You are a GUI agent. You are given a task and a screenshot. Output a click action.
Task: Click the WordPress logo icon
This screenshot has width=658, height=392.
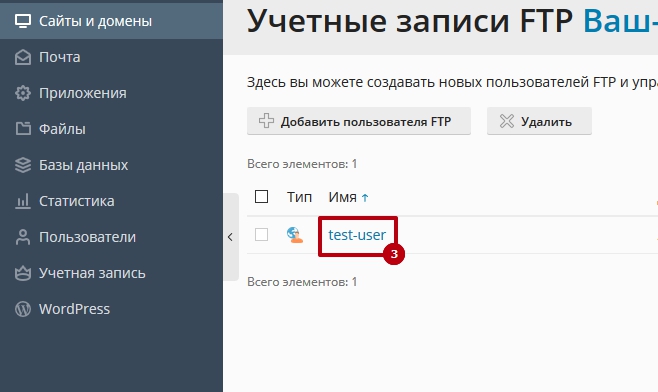tap(23, 309)
